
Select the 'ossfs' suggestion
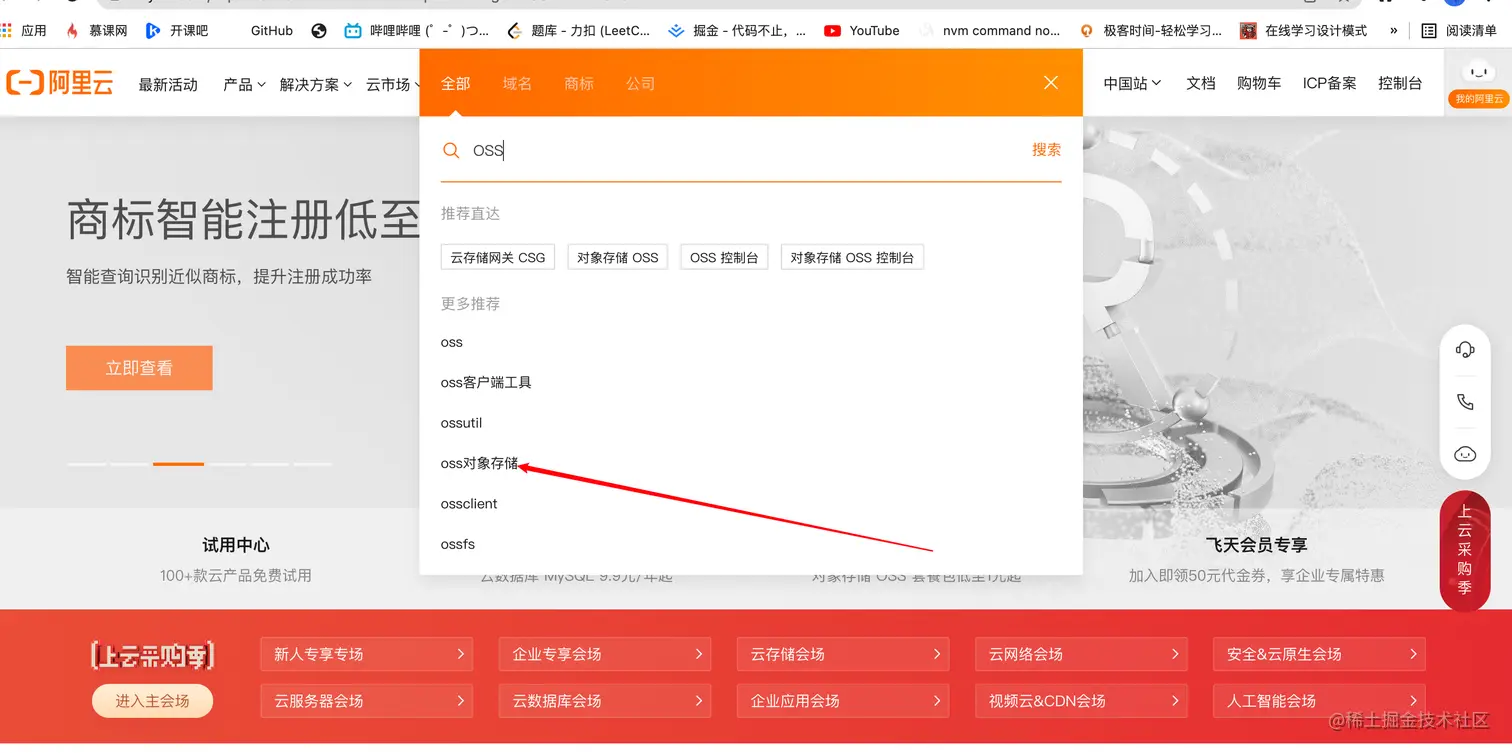(x=458, y=544)
